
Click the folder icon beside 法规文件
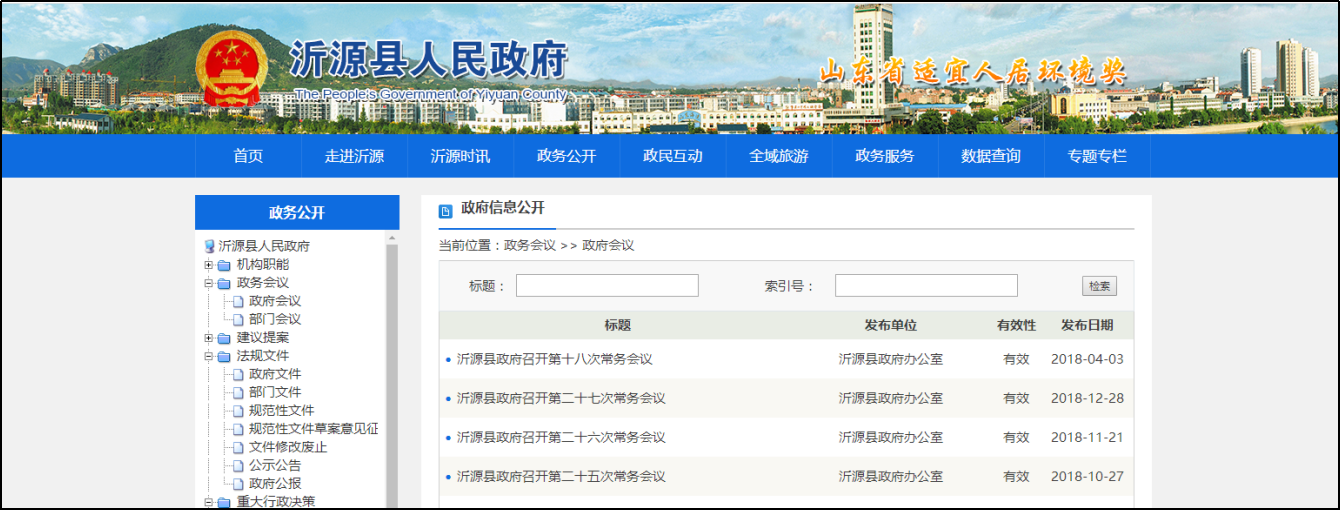tap(224, 356)
